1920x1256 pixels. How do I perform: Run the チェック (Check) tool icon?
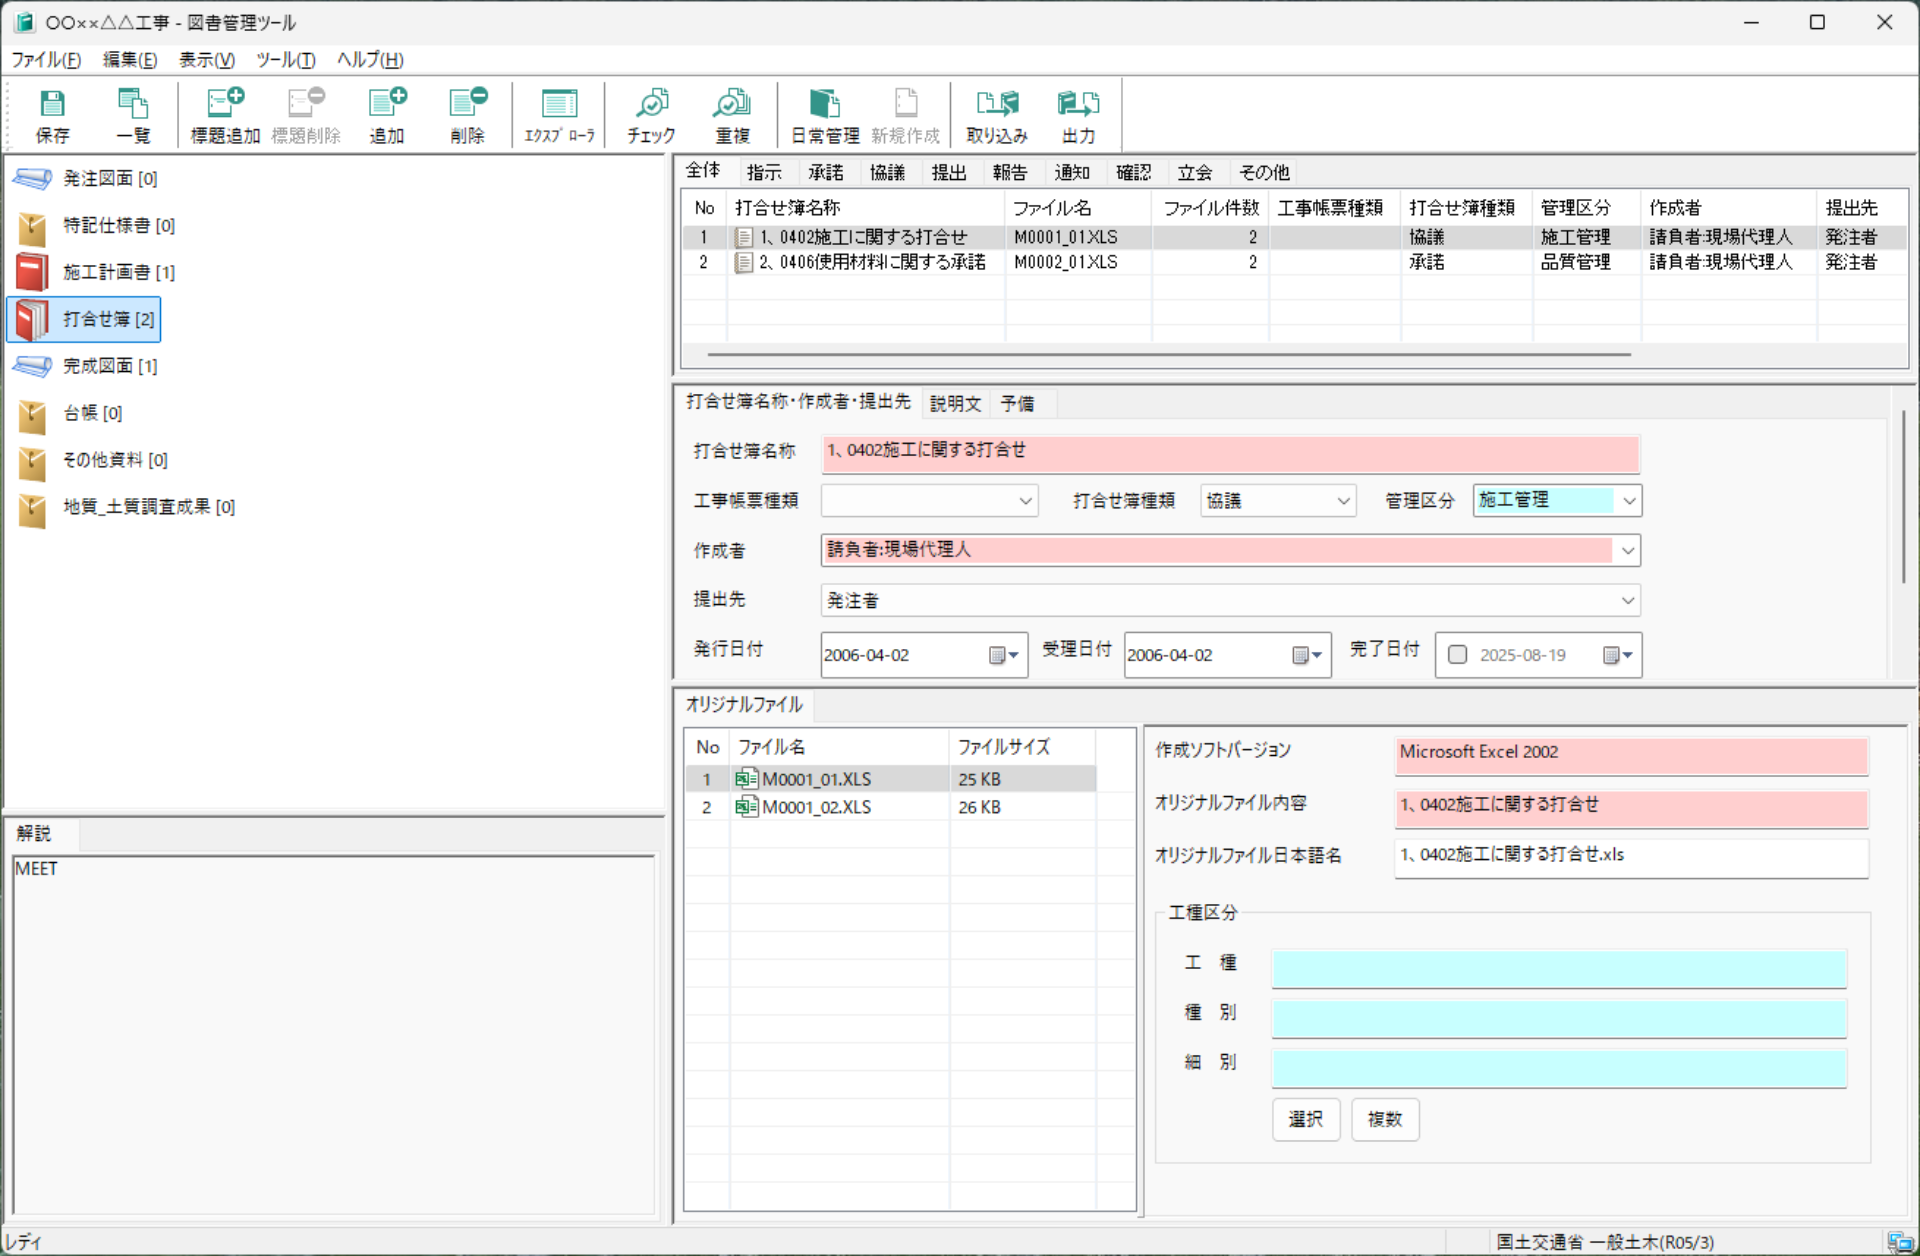tap(650, 113)
